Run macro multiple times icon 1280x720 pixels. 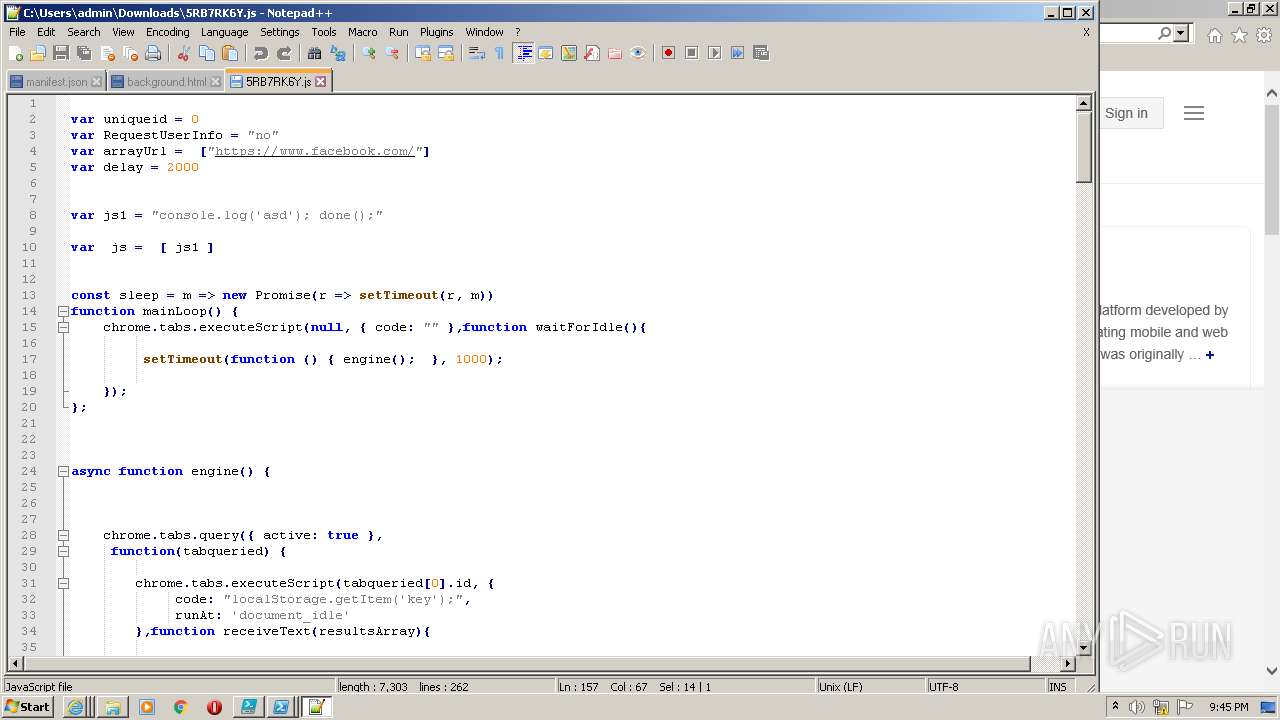click(x=738, y=53)
